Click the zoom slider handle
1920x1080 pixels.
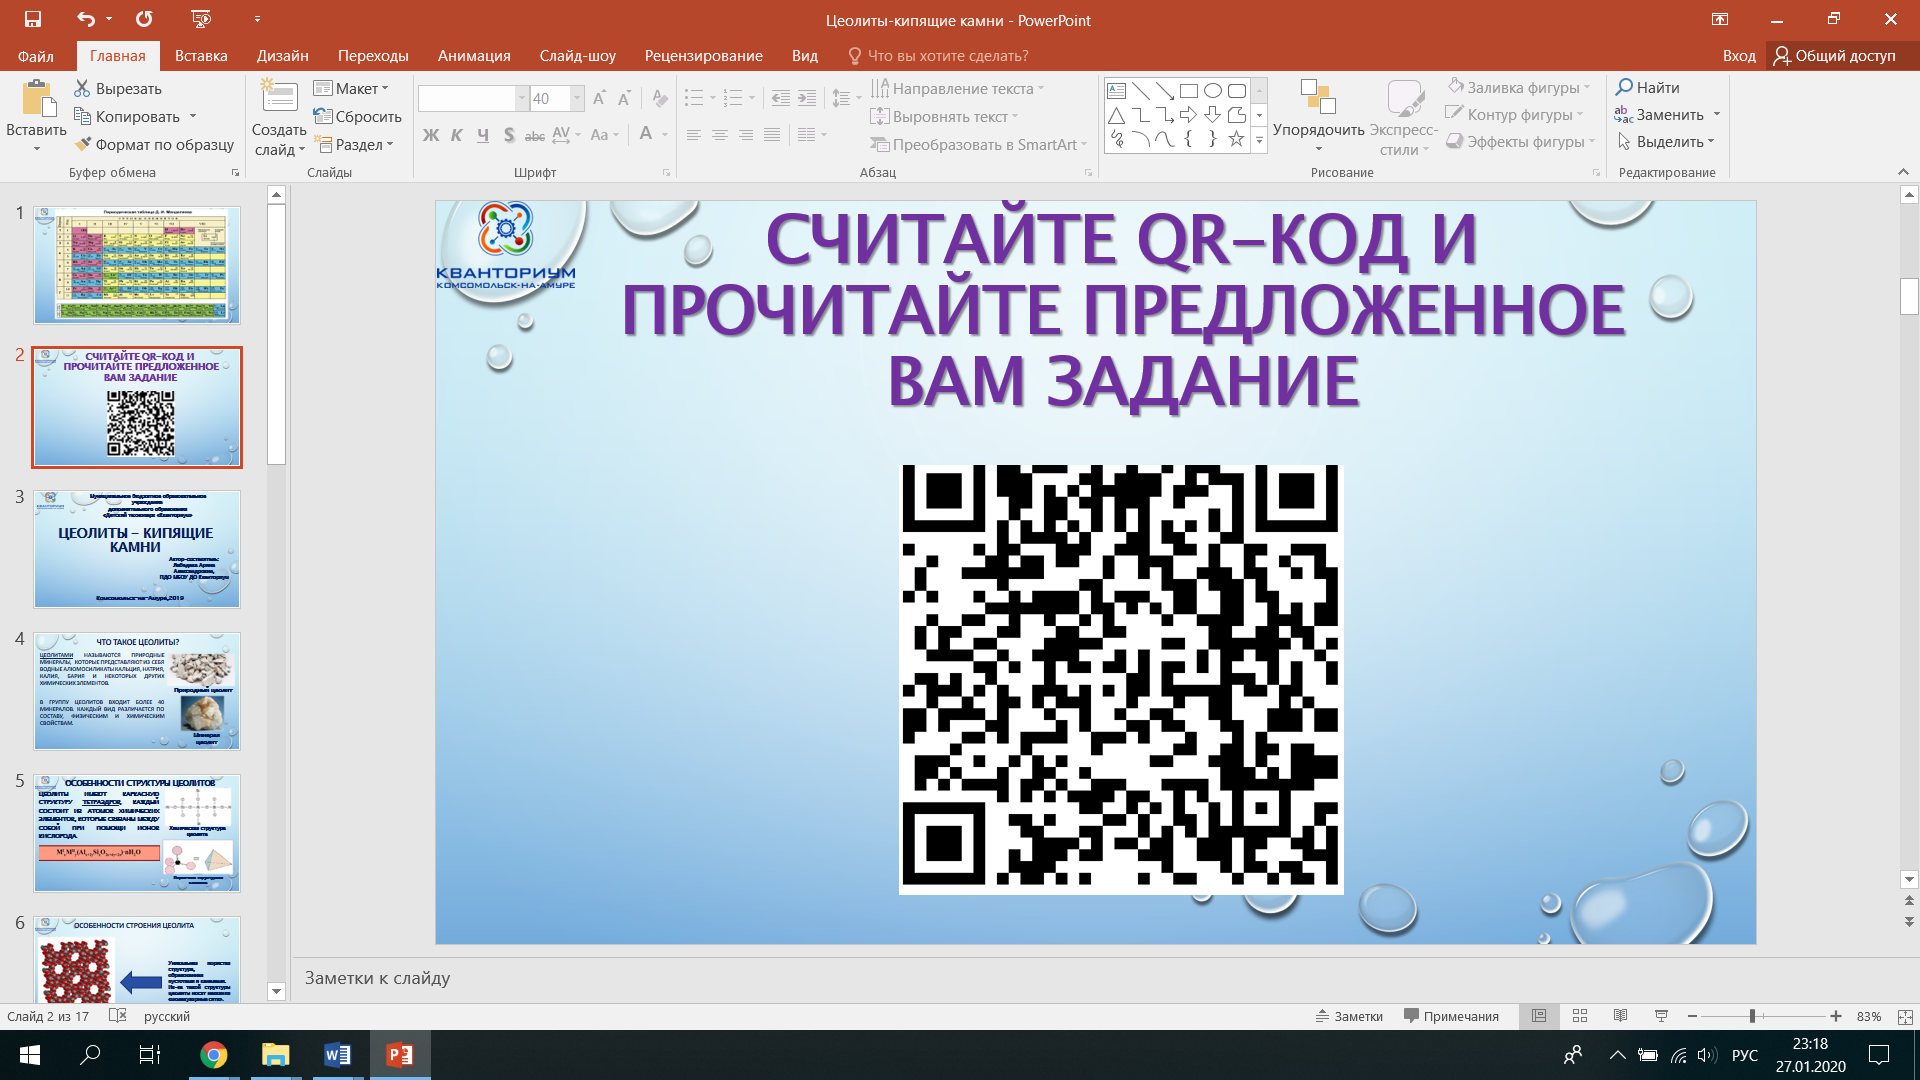pos(1752,1016)
